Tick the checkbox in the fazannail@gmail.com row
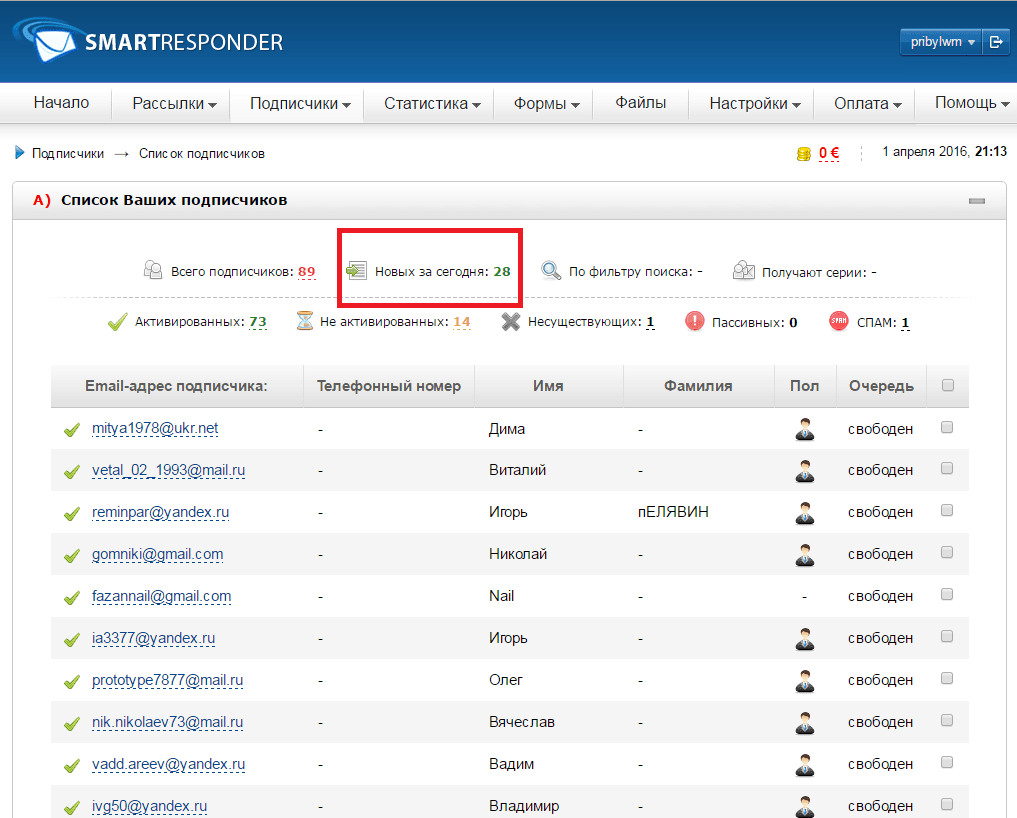This screenshot has width=1017, height=818. 947,595
